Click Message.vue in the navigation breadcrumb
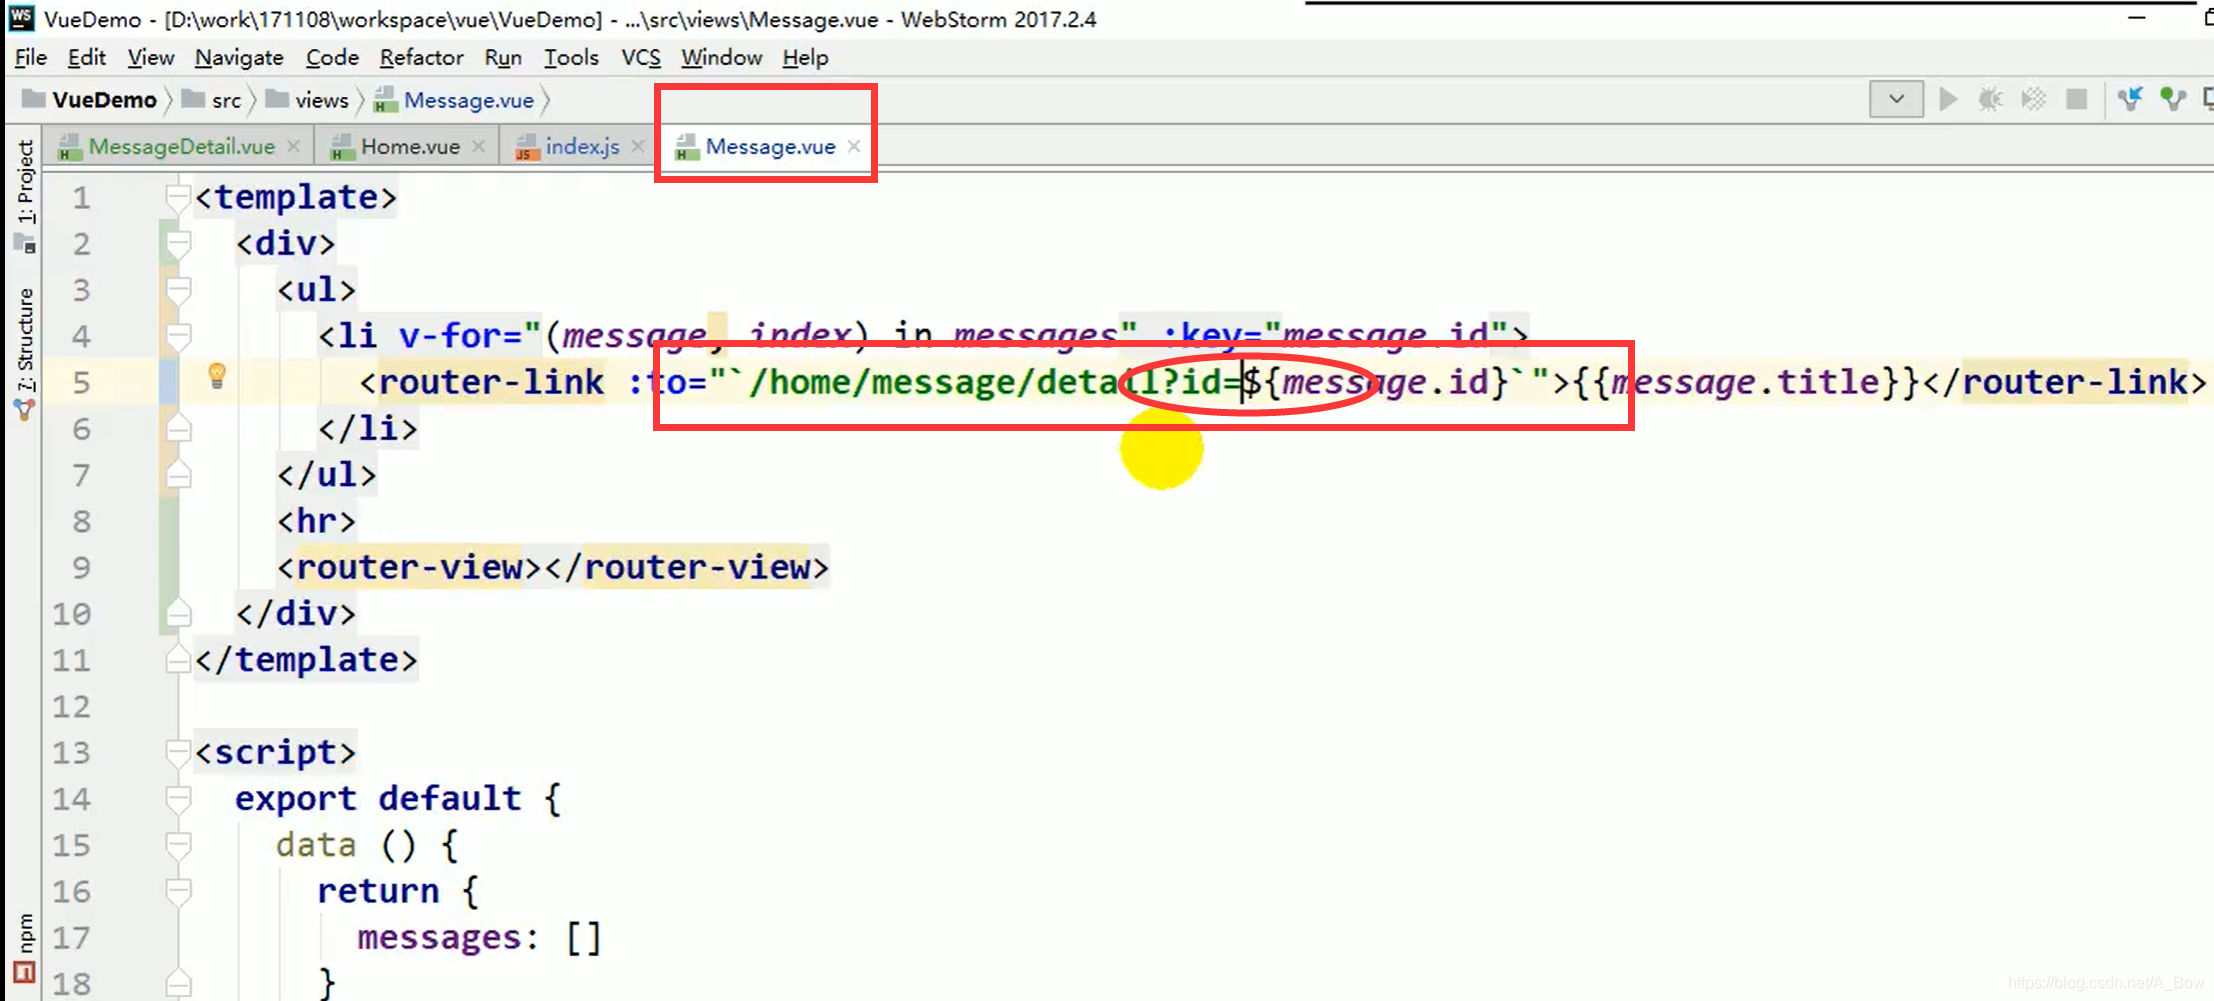 468,99
